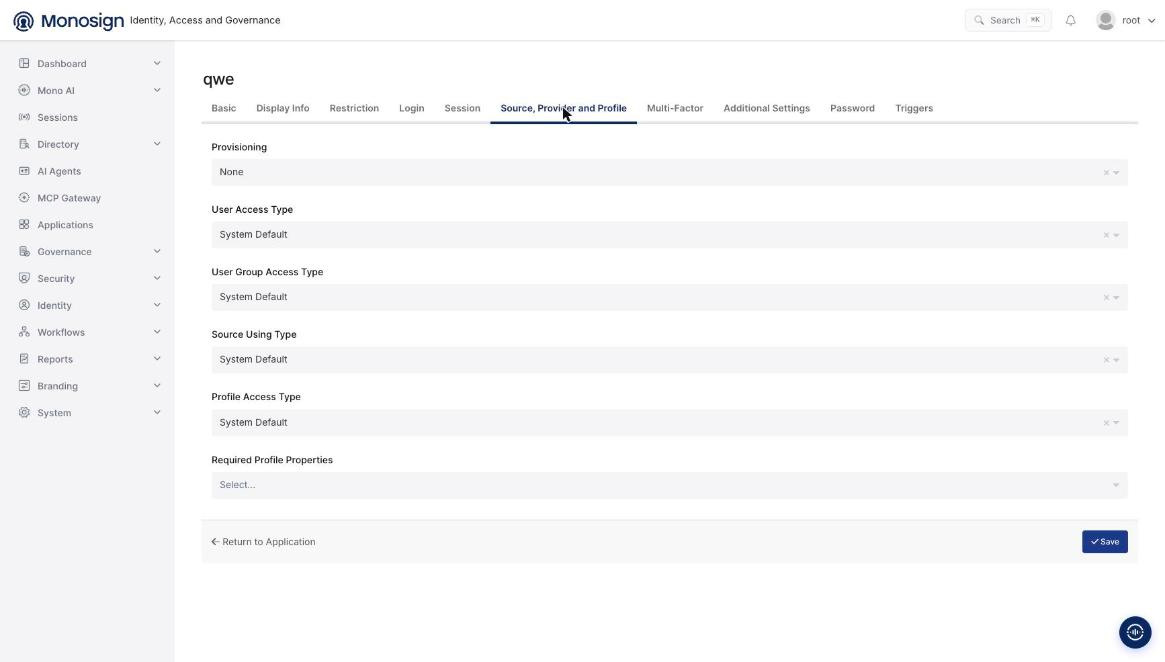The width and height of the screenshot is (1165, 662).
Task: Open the Additional Settings tab
Action: coord(766,108)
